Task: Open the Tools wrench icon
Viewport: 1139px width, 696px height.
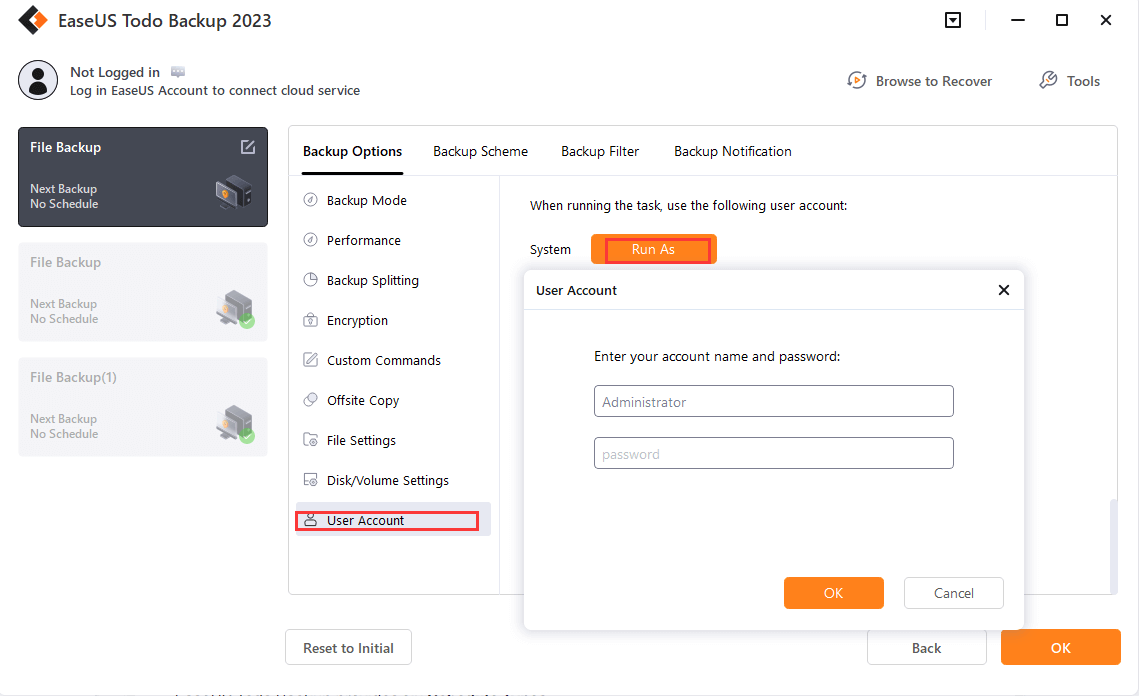Action: (1048, 80)
